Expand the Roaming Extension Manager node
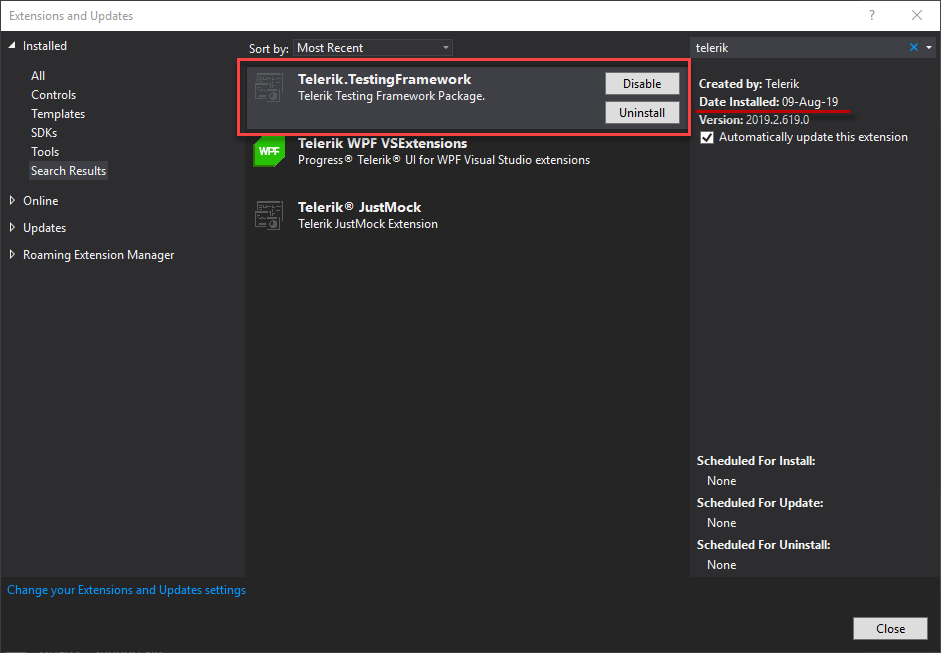 [12, 254]
